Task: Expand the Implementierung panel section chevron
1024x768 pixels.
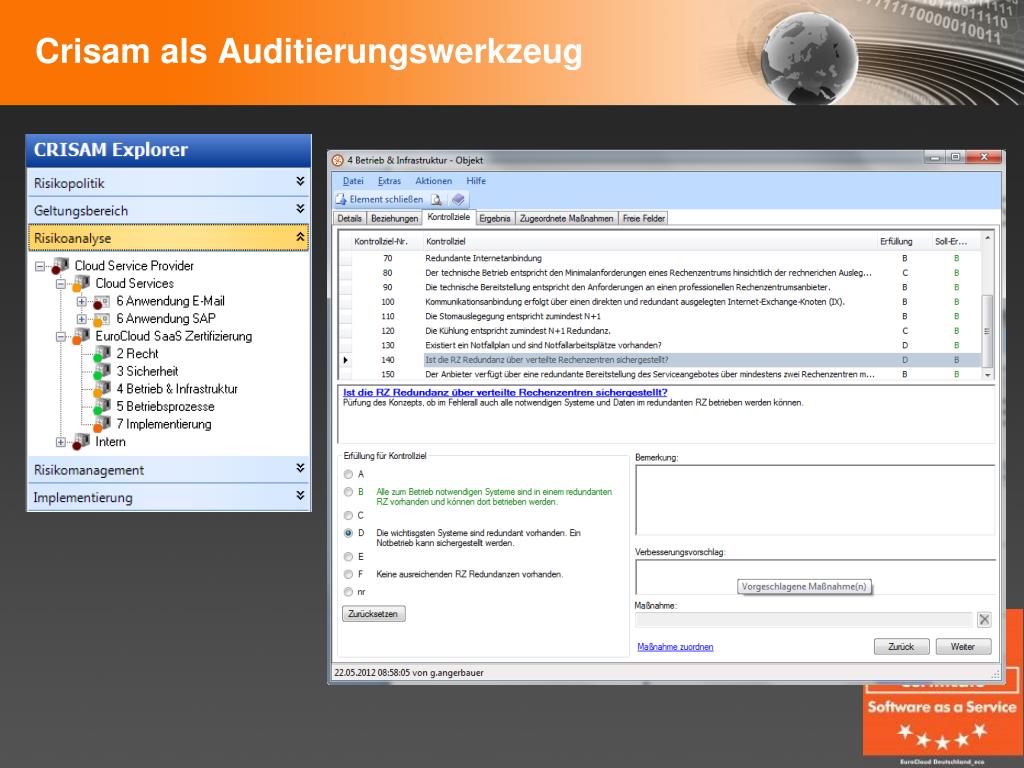Action: [300, 496]
